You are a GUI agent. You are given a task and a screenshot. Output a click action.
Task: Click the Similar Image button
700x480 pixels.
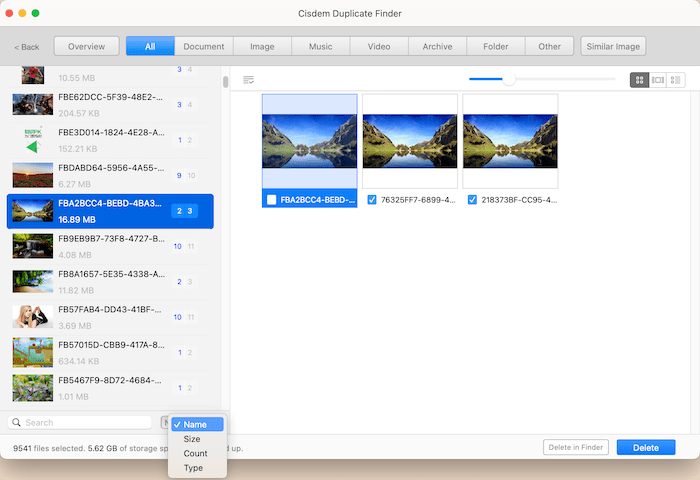[614, 46]
